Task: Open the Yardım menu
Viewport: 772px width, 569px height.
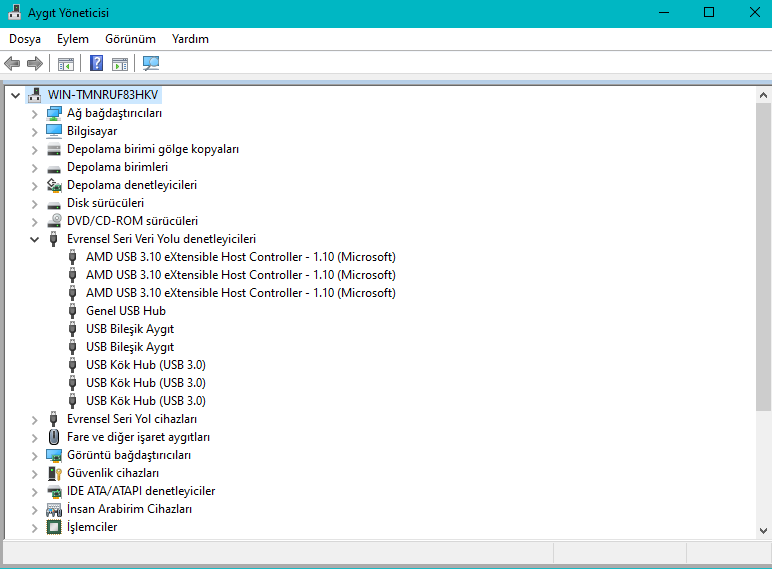Action: click(x=190, y=39)
